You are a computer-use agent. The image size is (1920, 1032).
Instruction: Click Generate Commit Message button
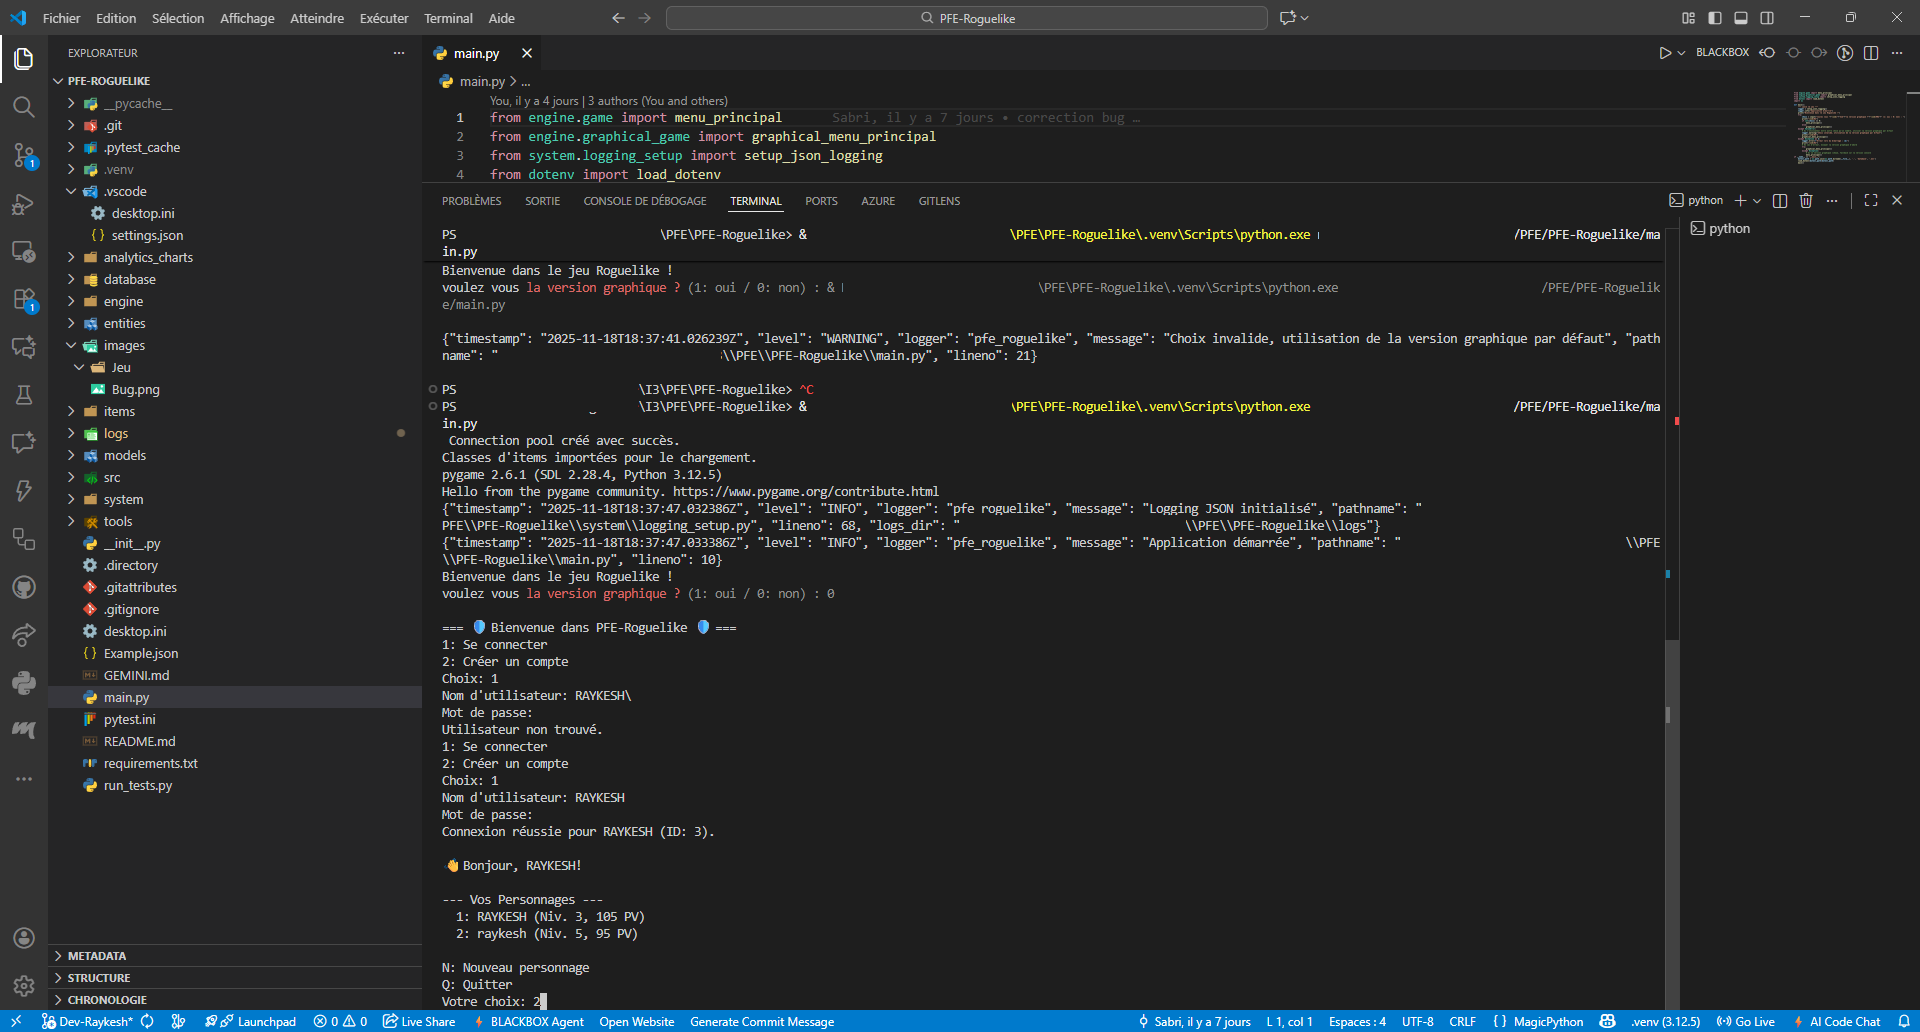(x=761, y=1022)
